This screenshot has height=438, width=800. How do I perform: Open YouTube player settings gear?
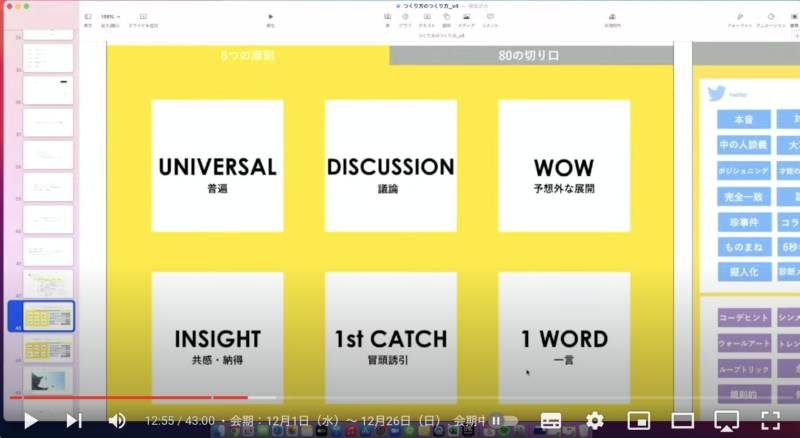click(x=595, y=420)
